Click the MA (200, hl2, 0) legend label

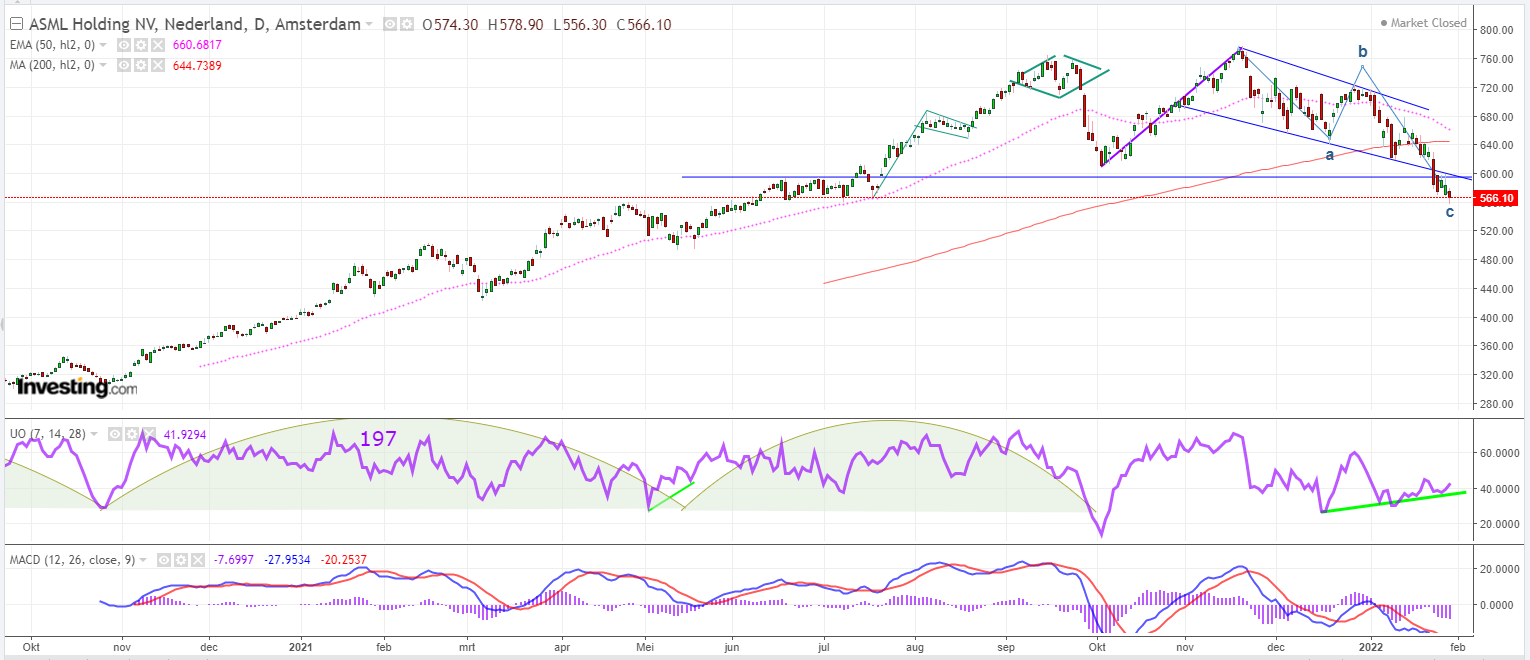50,65
